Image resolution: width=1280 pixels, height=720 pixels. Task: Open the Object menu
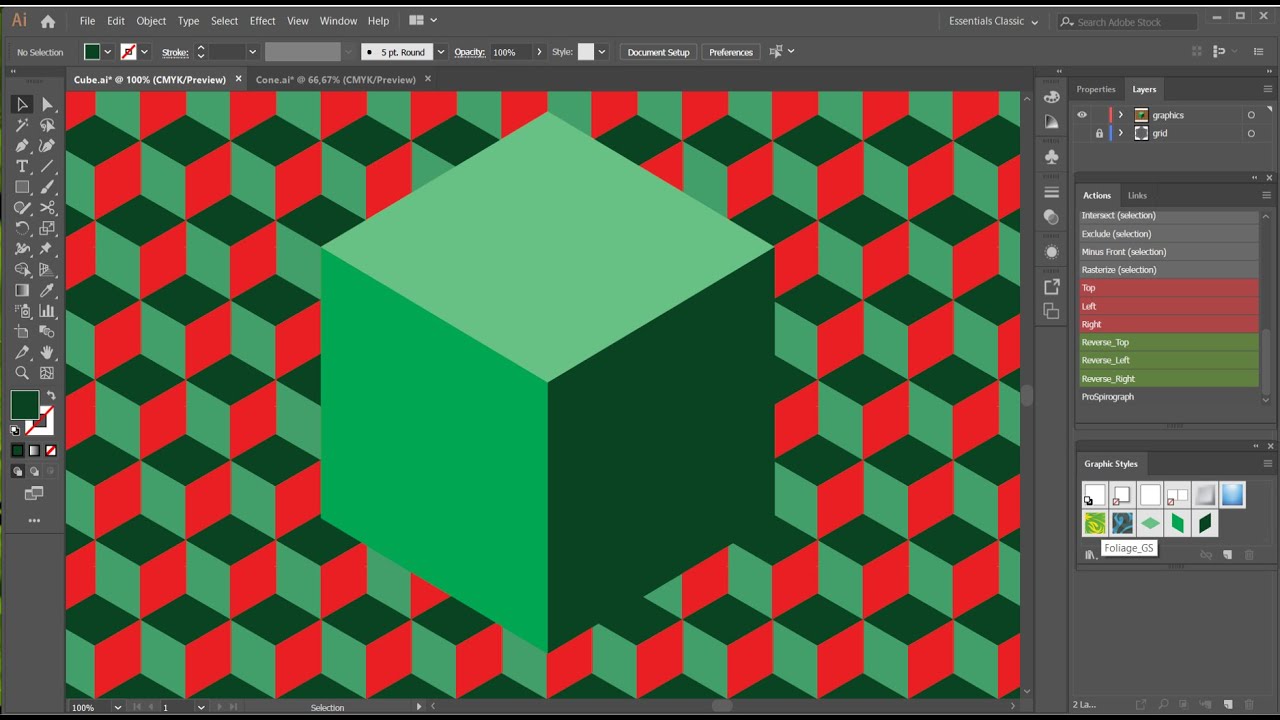151,21
